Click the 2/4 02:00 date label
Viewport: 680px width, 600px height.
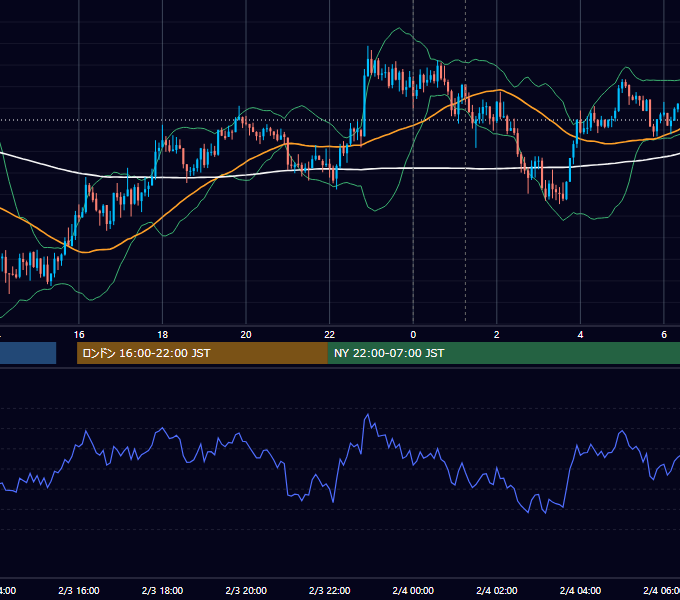point(497,590)
